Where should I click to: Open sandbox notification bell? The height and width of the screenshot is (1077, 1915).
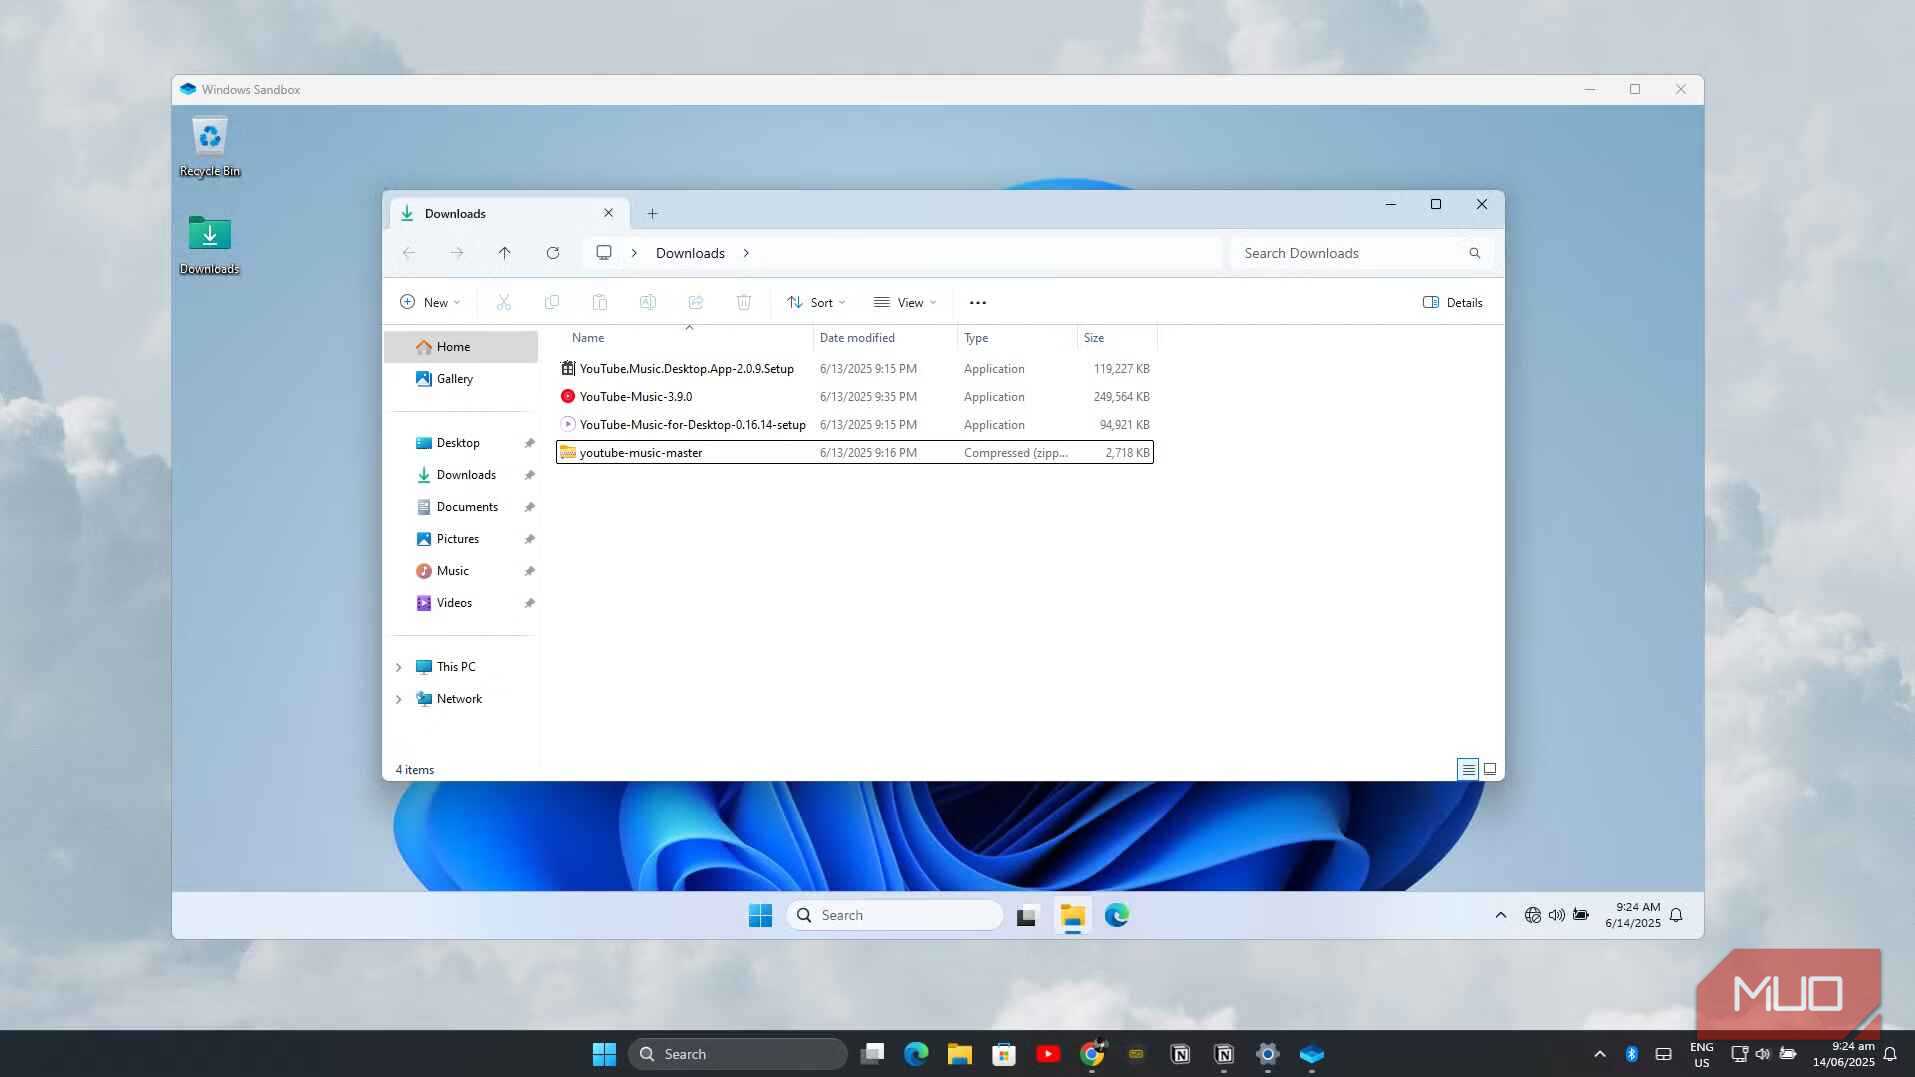point(1676,915)
